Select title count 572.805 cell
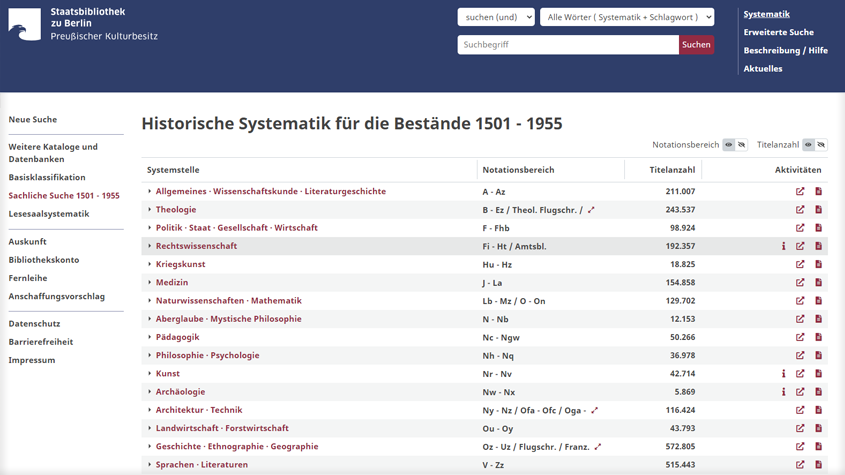This screenshot has width=845, height=475. click(680, 446)
